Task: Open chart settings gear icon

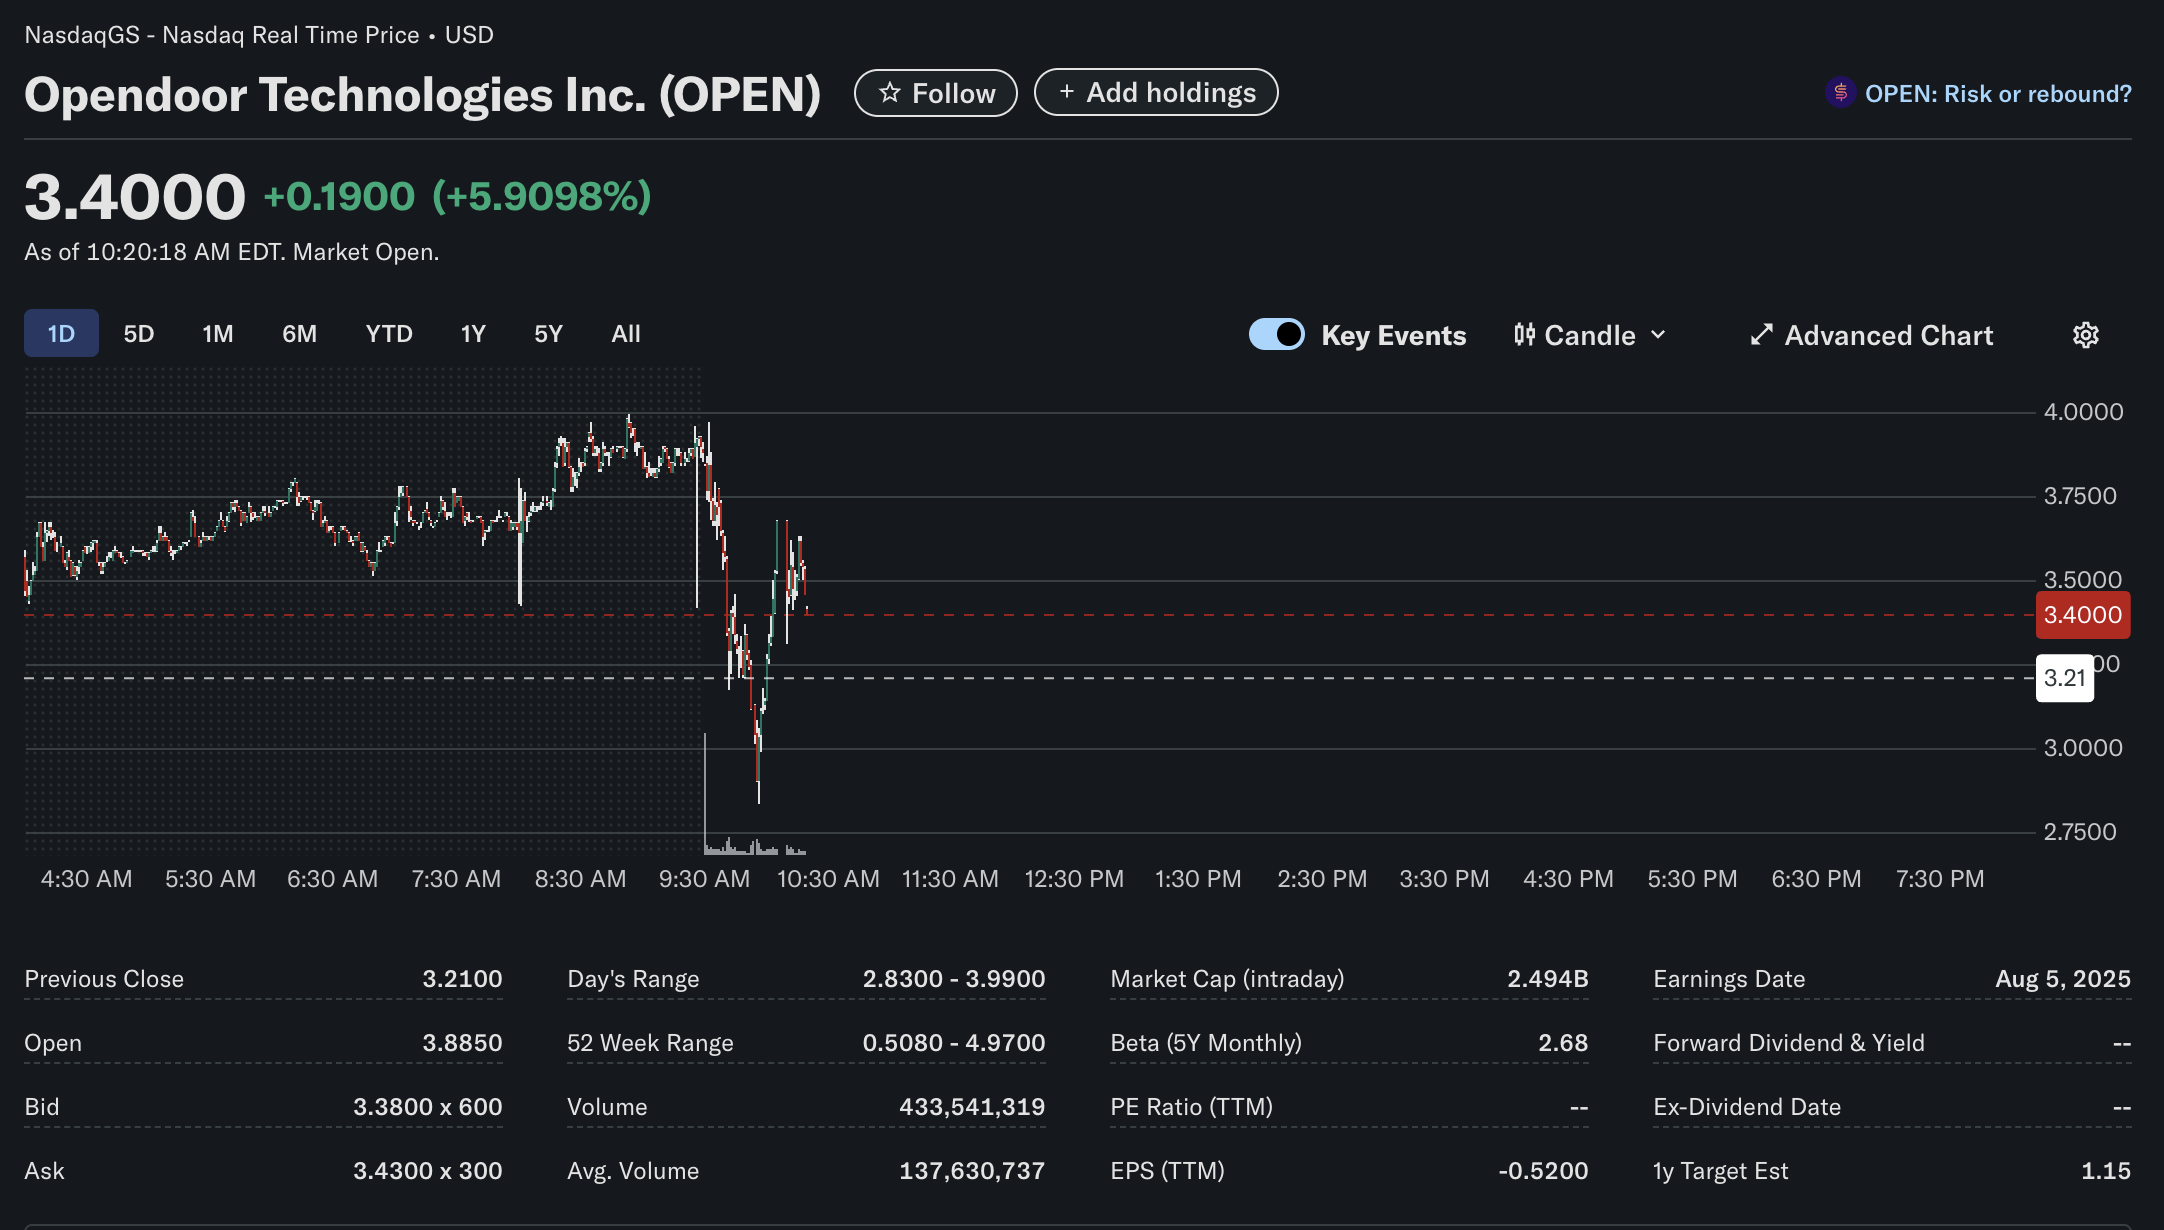Action: pyautogui.click(x=2085, y=335)
